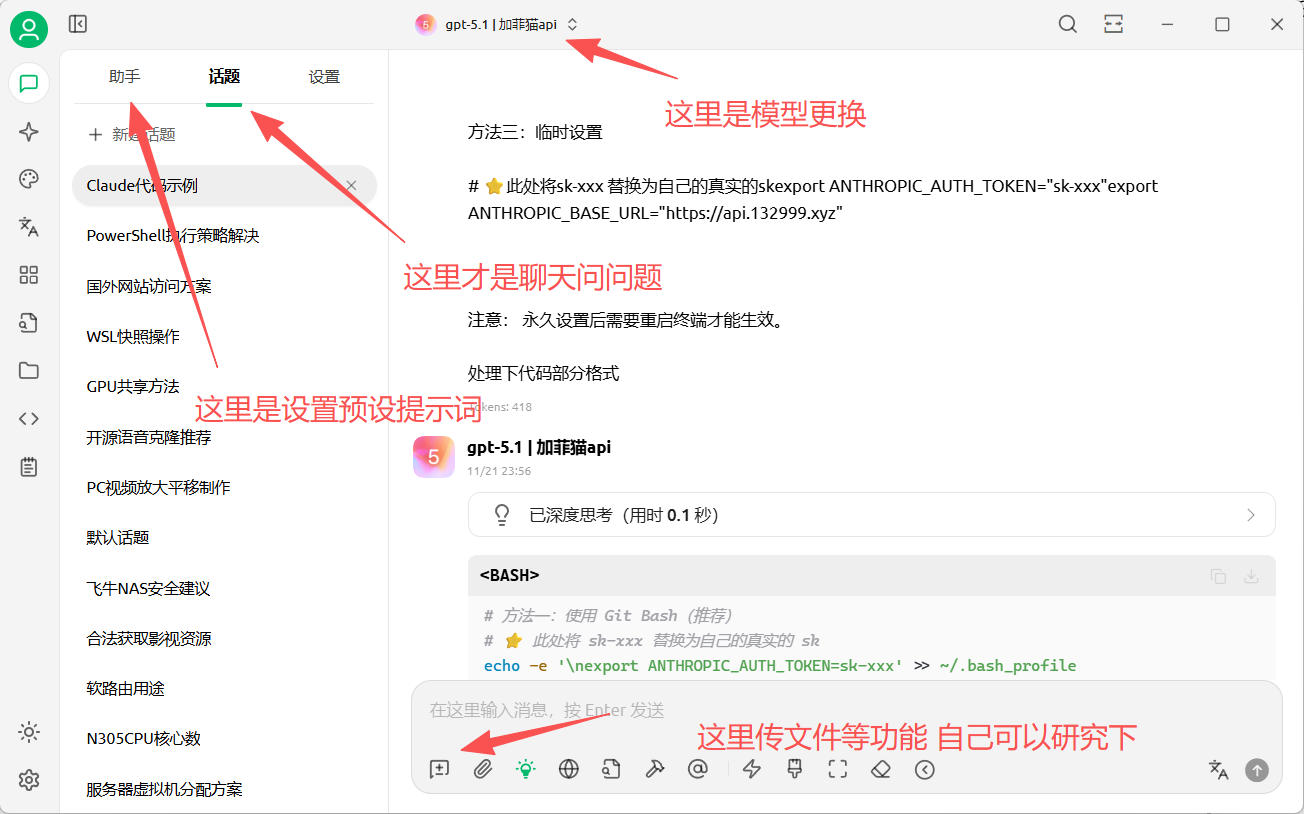Open the 设置 tab
The image size is (1304, 814).
click(324, 75)
